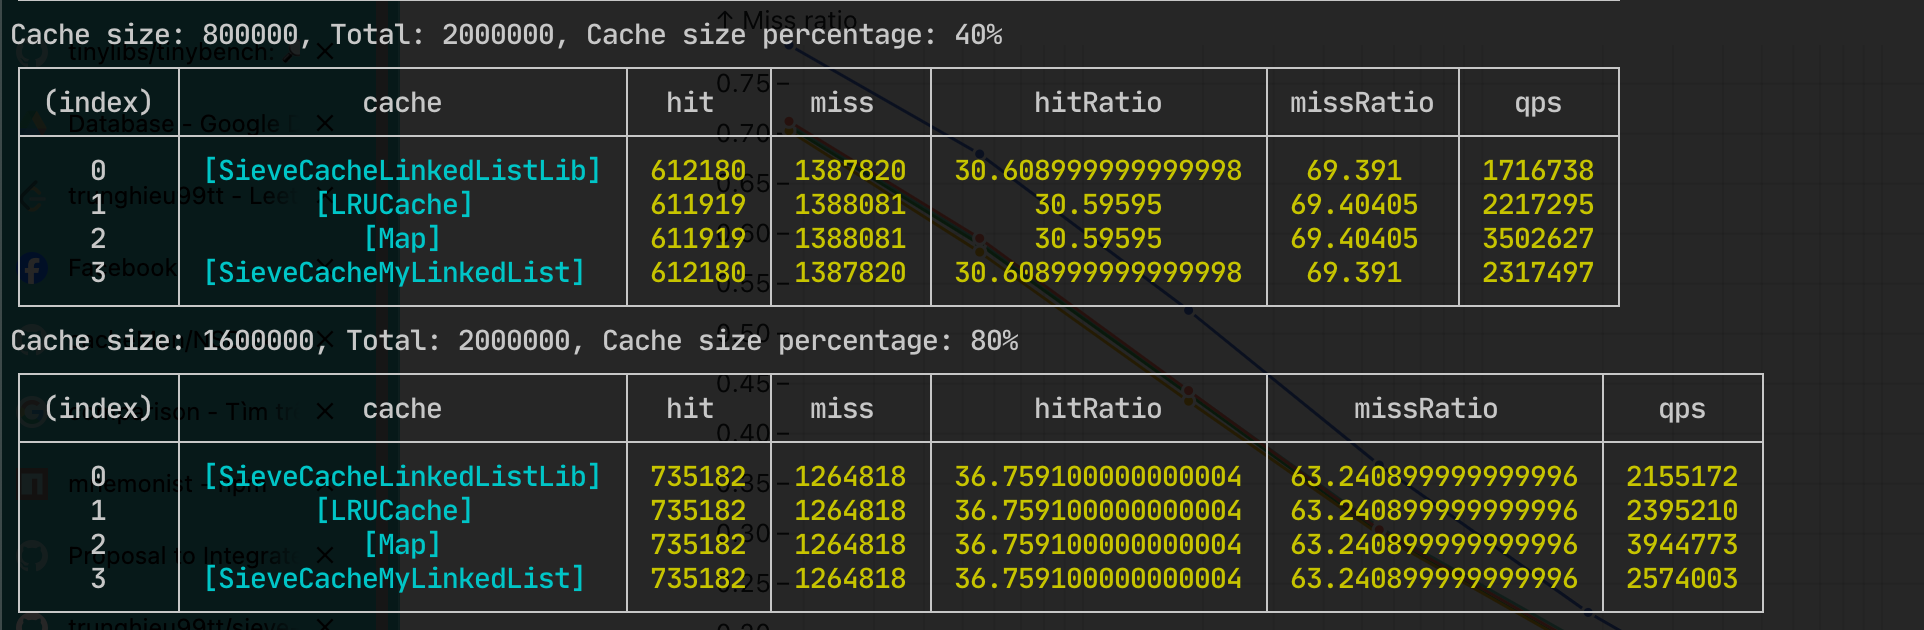This screenshot has width=1924, height=630.
Task: Click the qps header in the 80% table
Action: pyautogui.click(x=1681, y=409)
